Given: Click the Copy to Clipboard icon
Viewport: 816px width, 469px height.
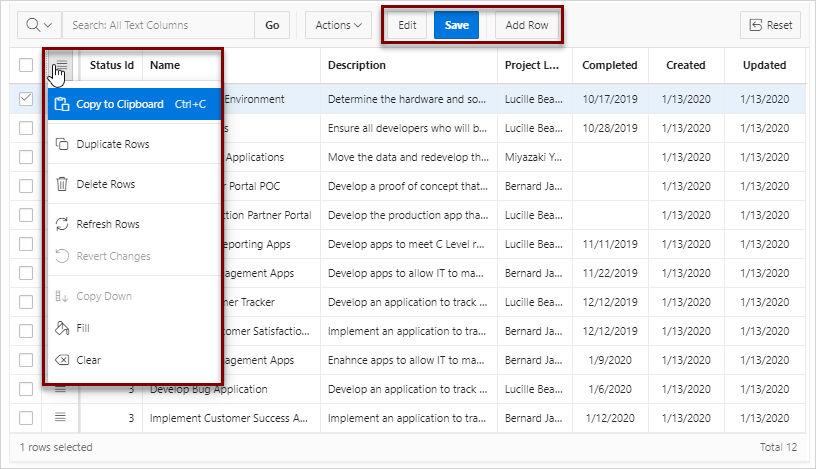Looking at the screenshot, I should point(62,104).
